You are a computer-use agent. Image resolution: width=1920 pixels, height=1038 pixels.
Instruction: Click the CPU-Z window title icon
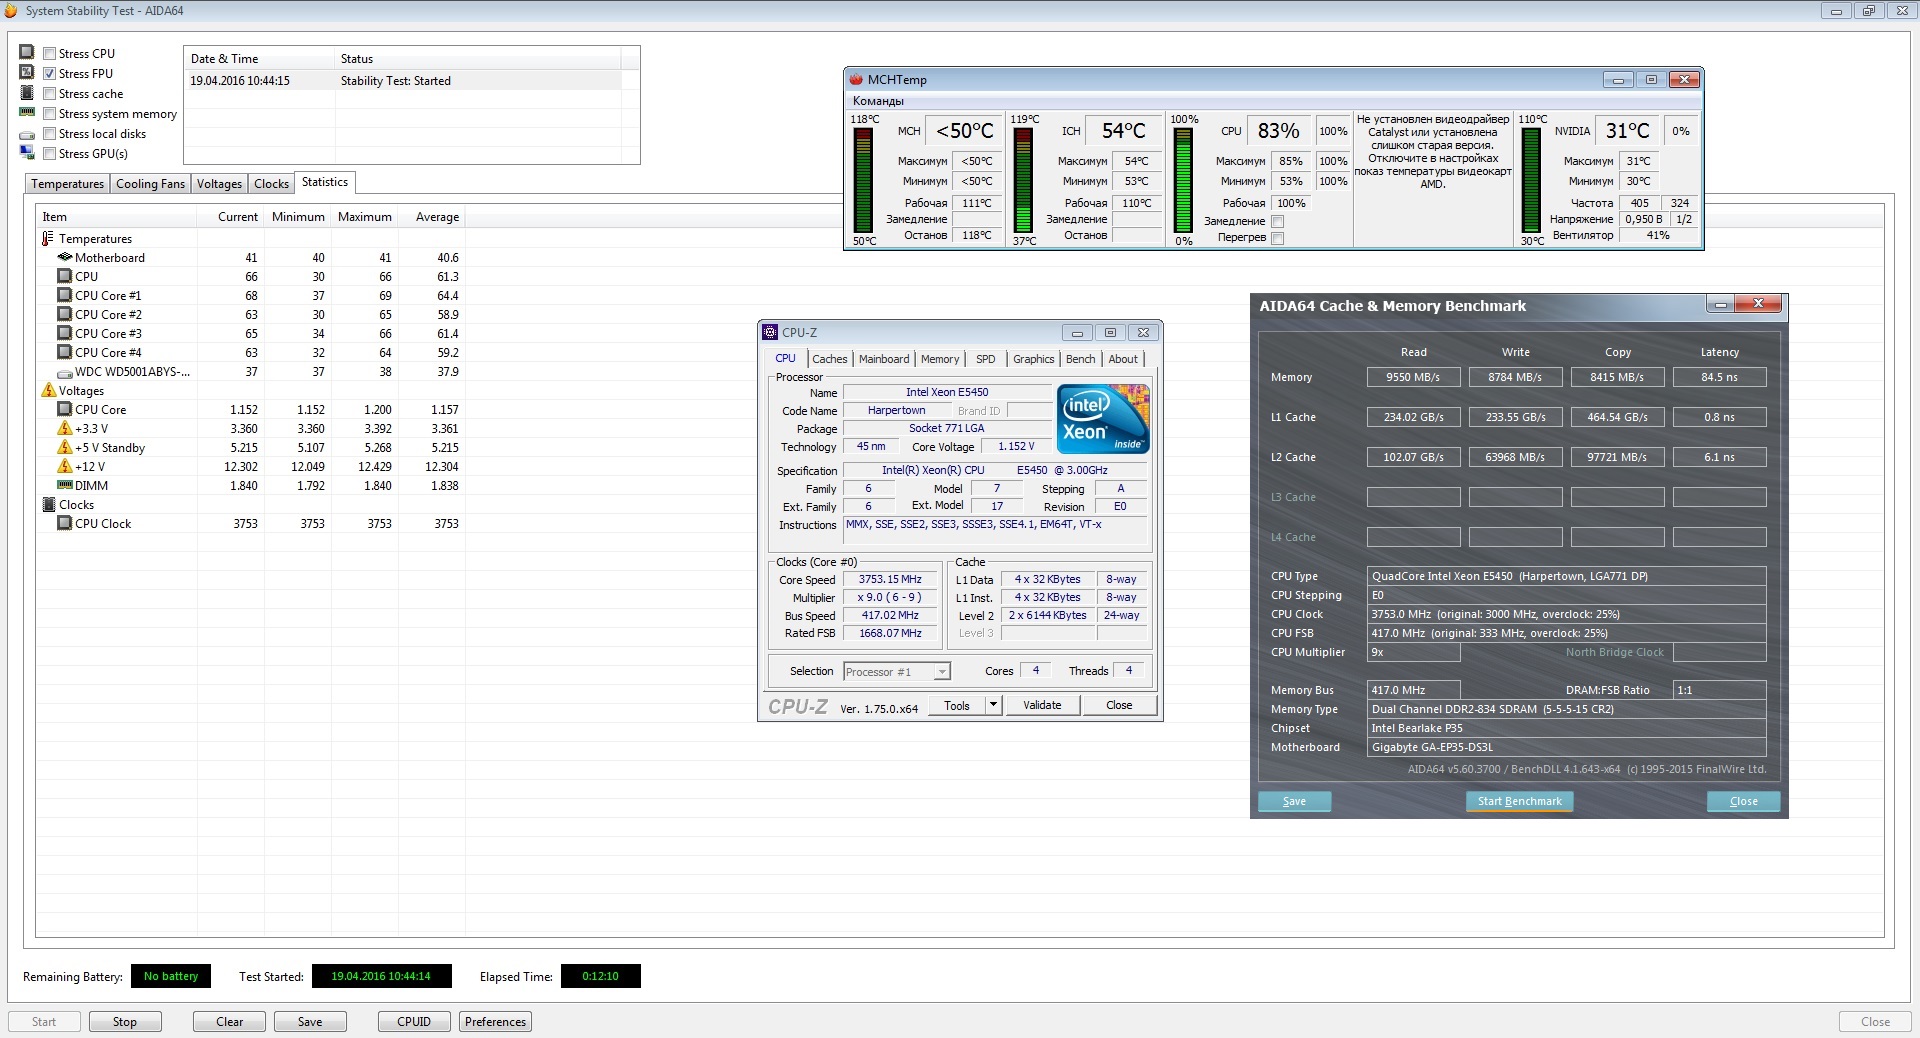pos(770,332)
